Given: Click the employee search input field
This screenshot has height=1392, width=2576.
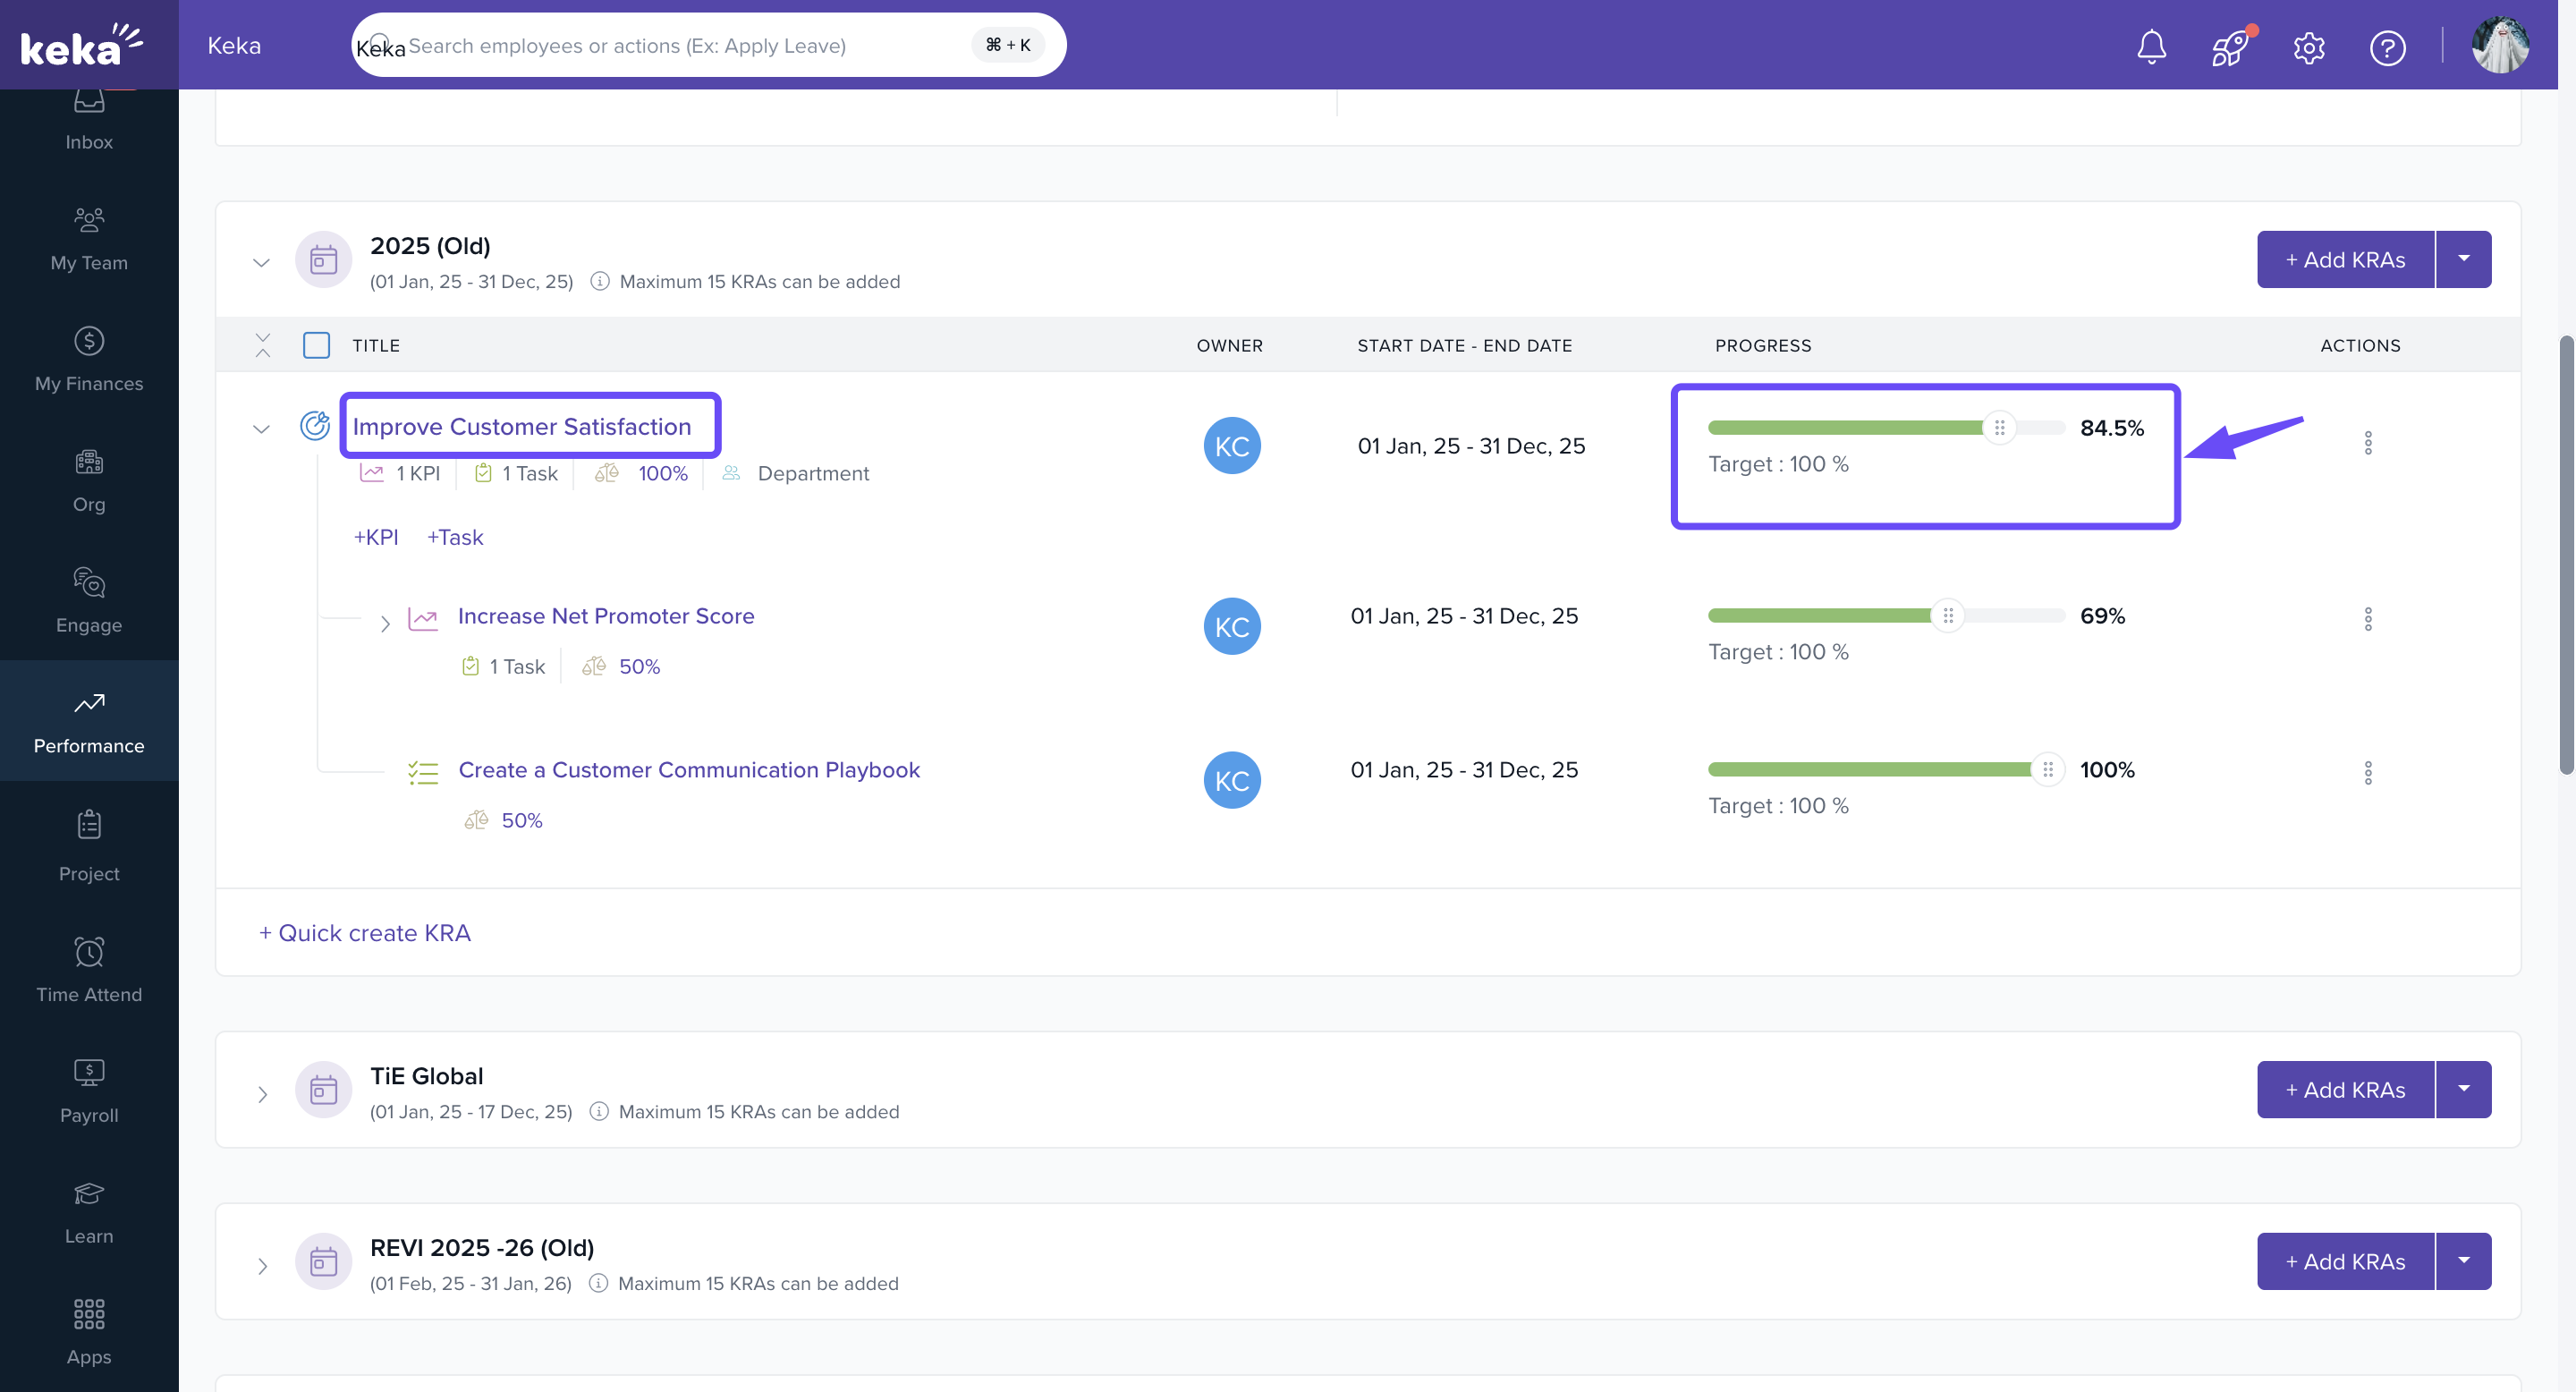Looking at the screenshot, I should pyautogui.click(x=680, y=46).
